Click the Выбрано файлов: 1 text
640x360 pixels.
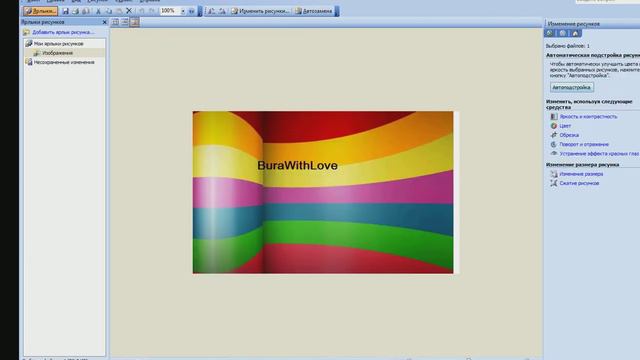[x=567, y=46]
